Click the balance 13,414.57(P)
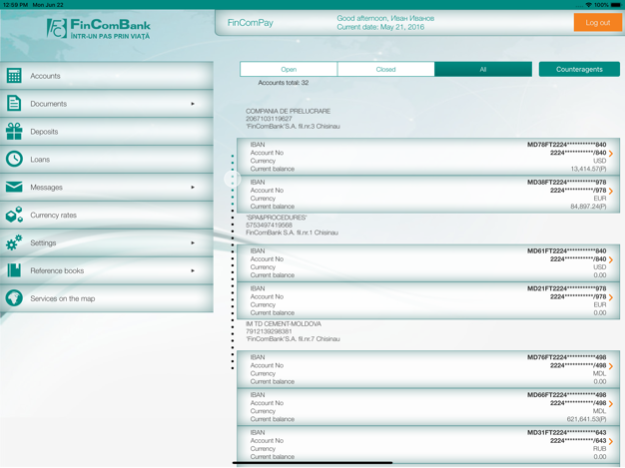The height and width of the screenshot is (468, 625). 588,169
